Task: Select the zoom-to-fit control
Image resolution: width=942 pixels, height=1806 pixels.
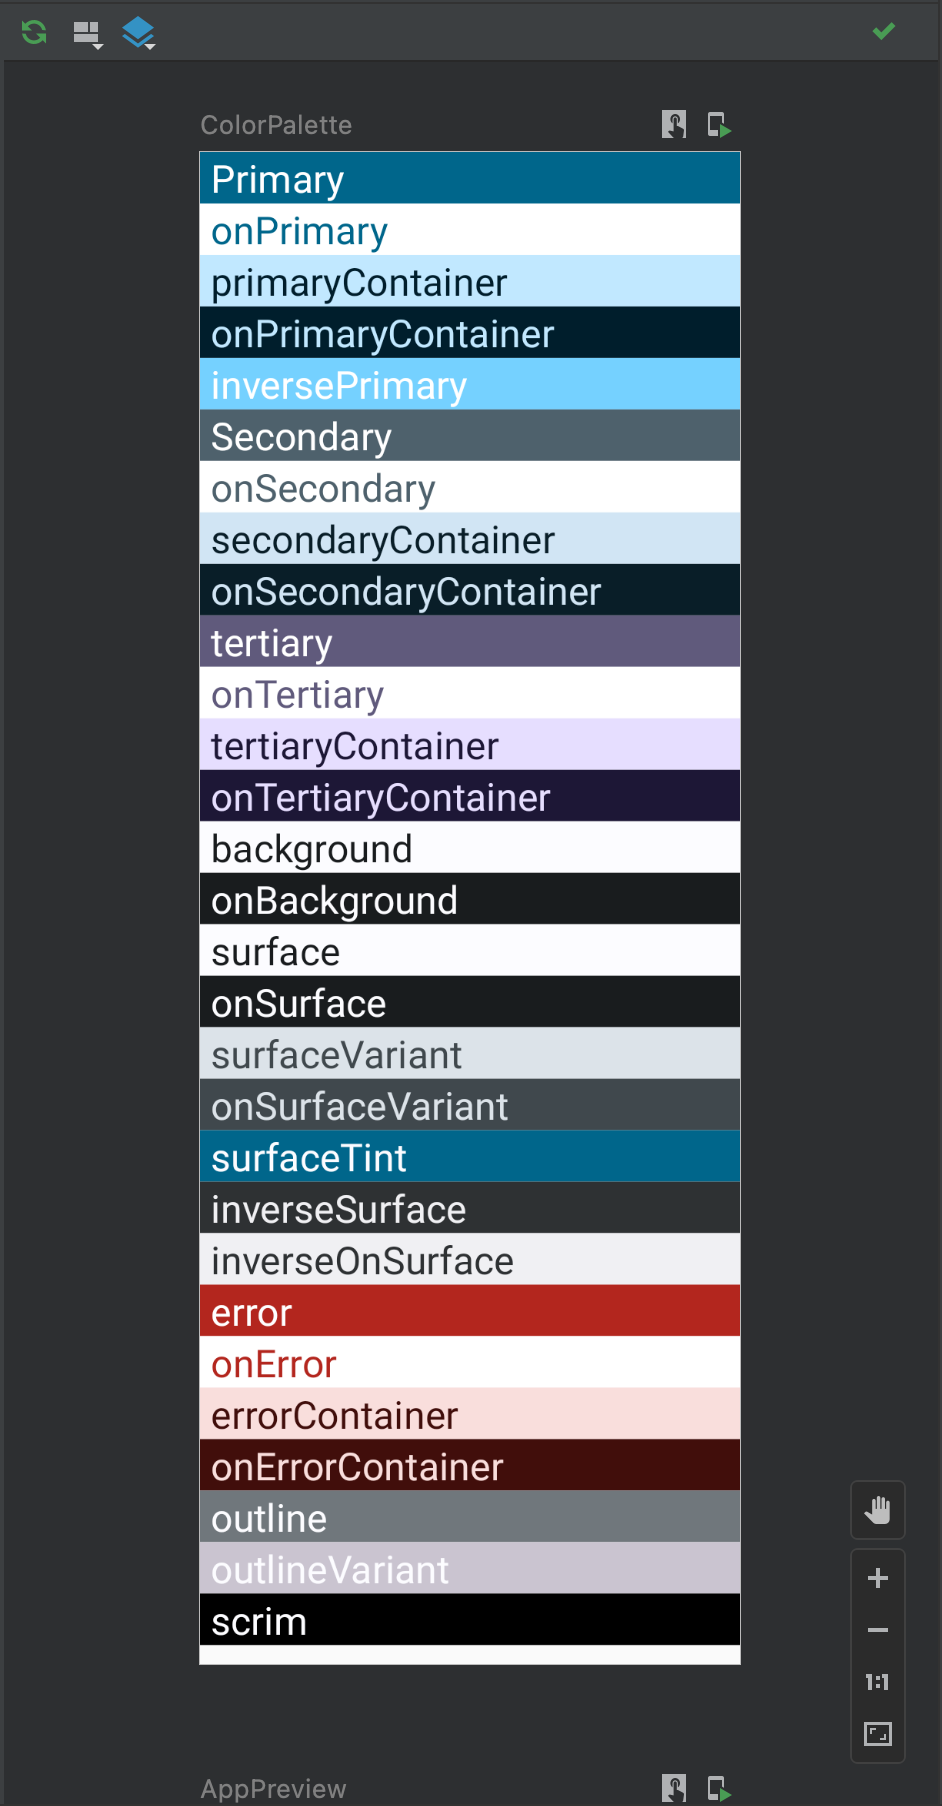Action: 877,1734
